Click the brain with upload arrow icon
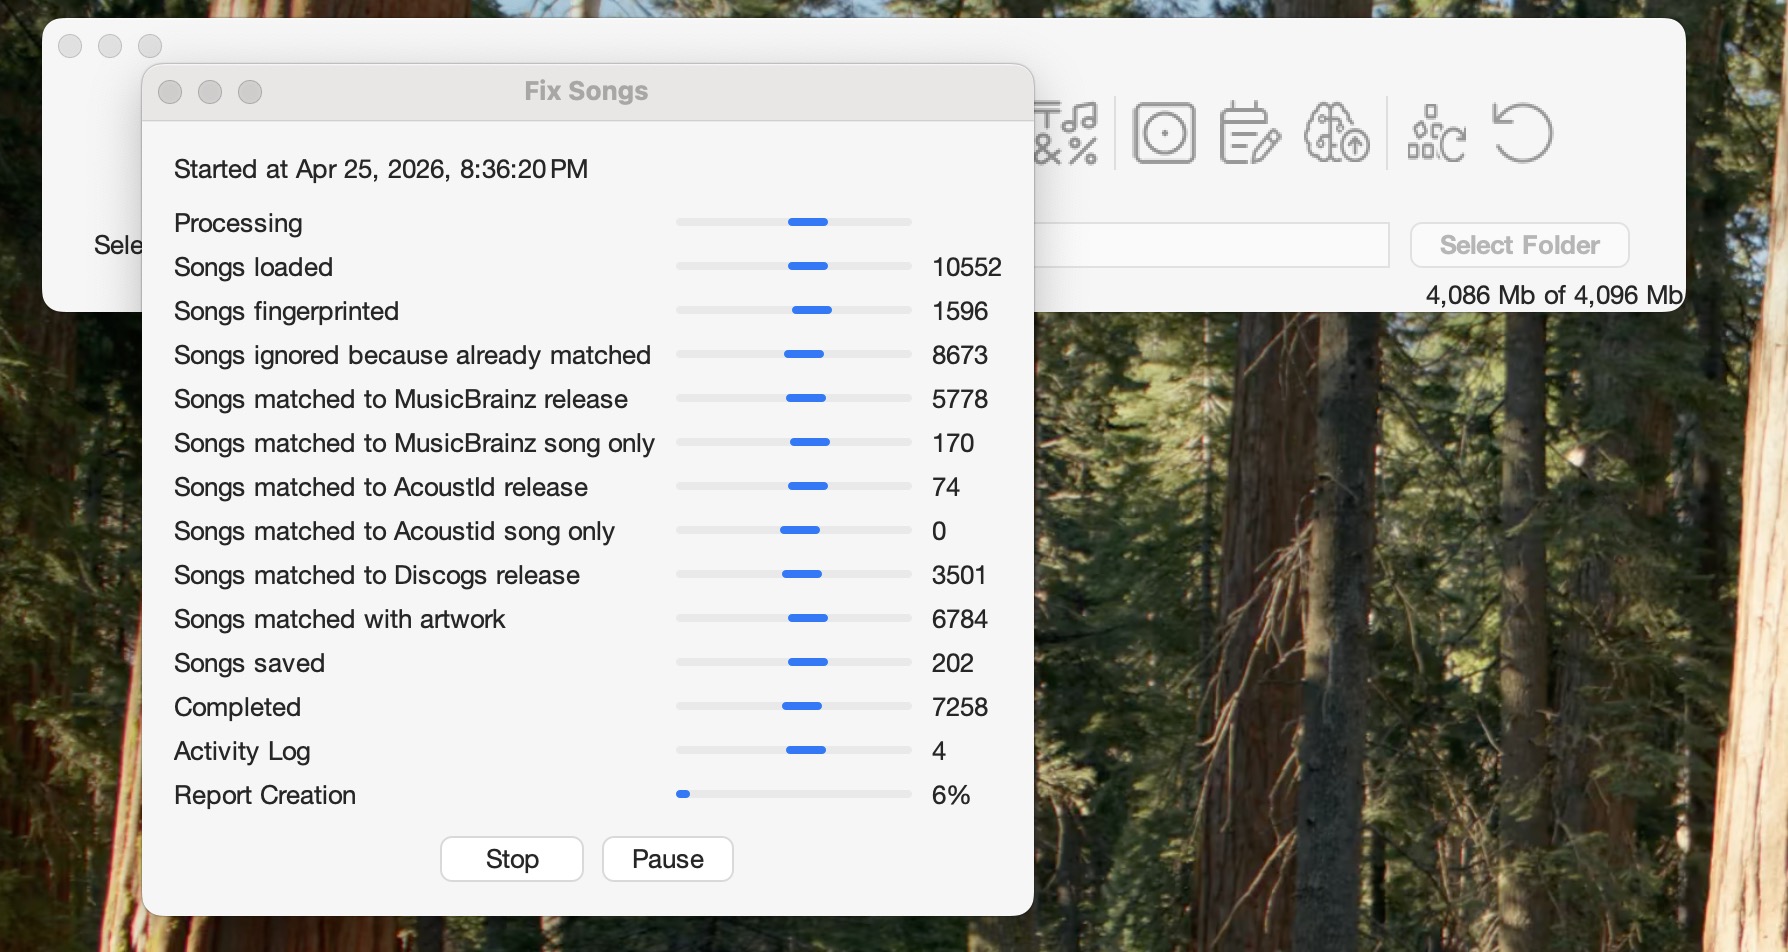1788x952 pixels. pos(1336,133)
